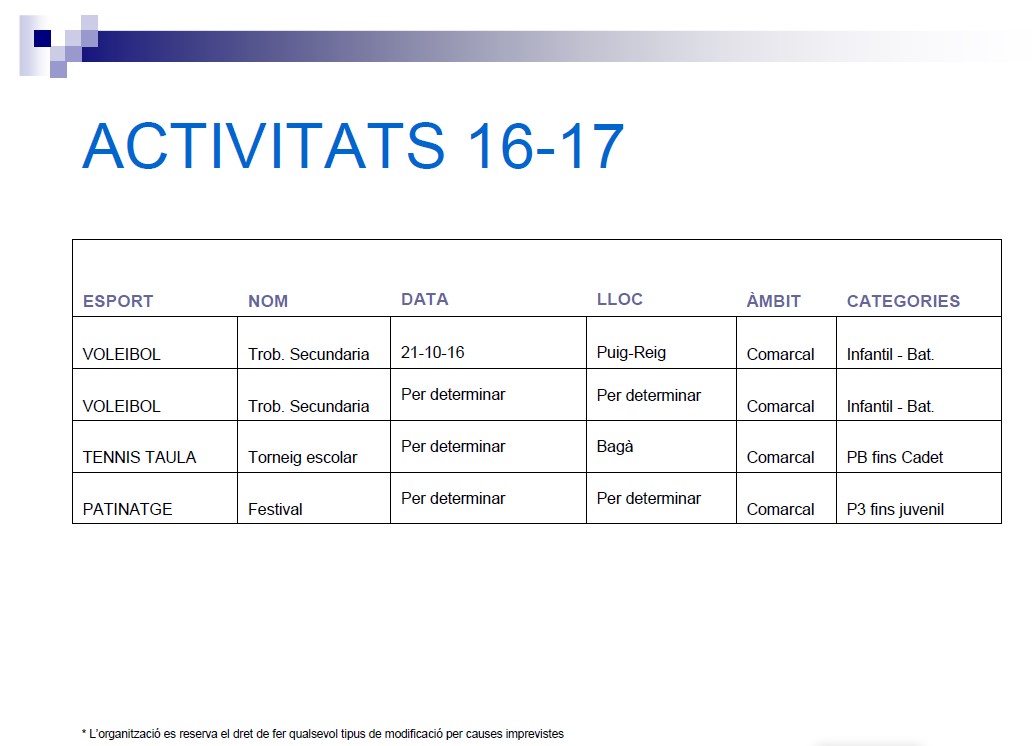Viewport: 1032px width, 746px height.
Task: Click the LLOC column header
Action: pyautogui.click(x=620, y=299)
